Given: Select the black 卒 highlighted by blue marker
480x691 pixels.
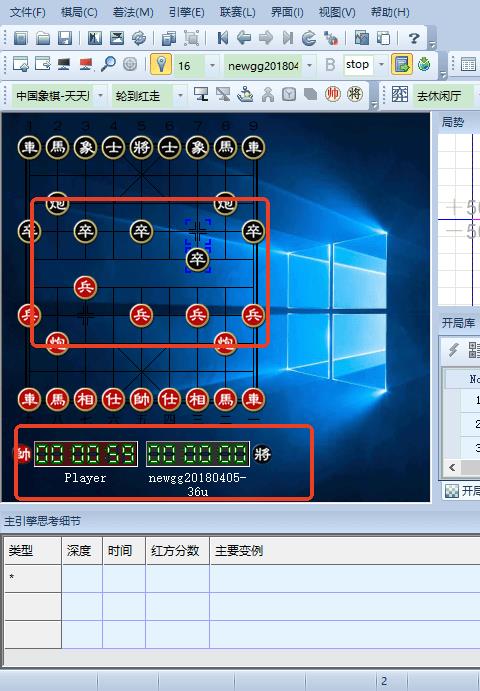Looking at the screenshot, I should (197, 259).
